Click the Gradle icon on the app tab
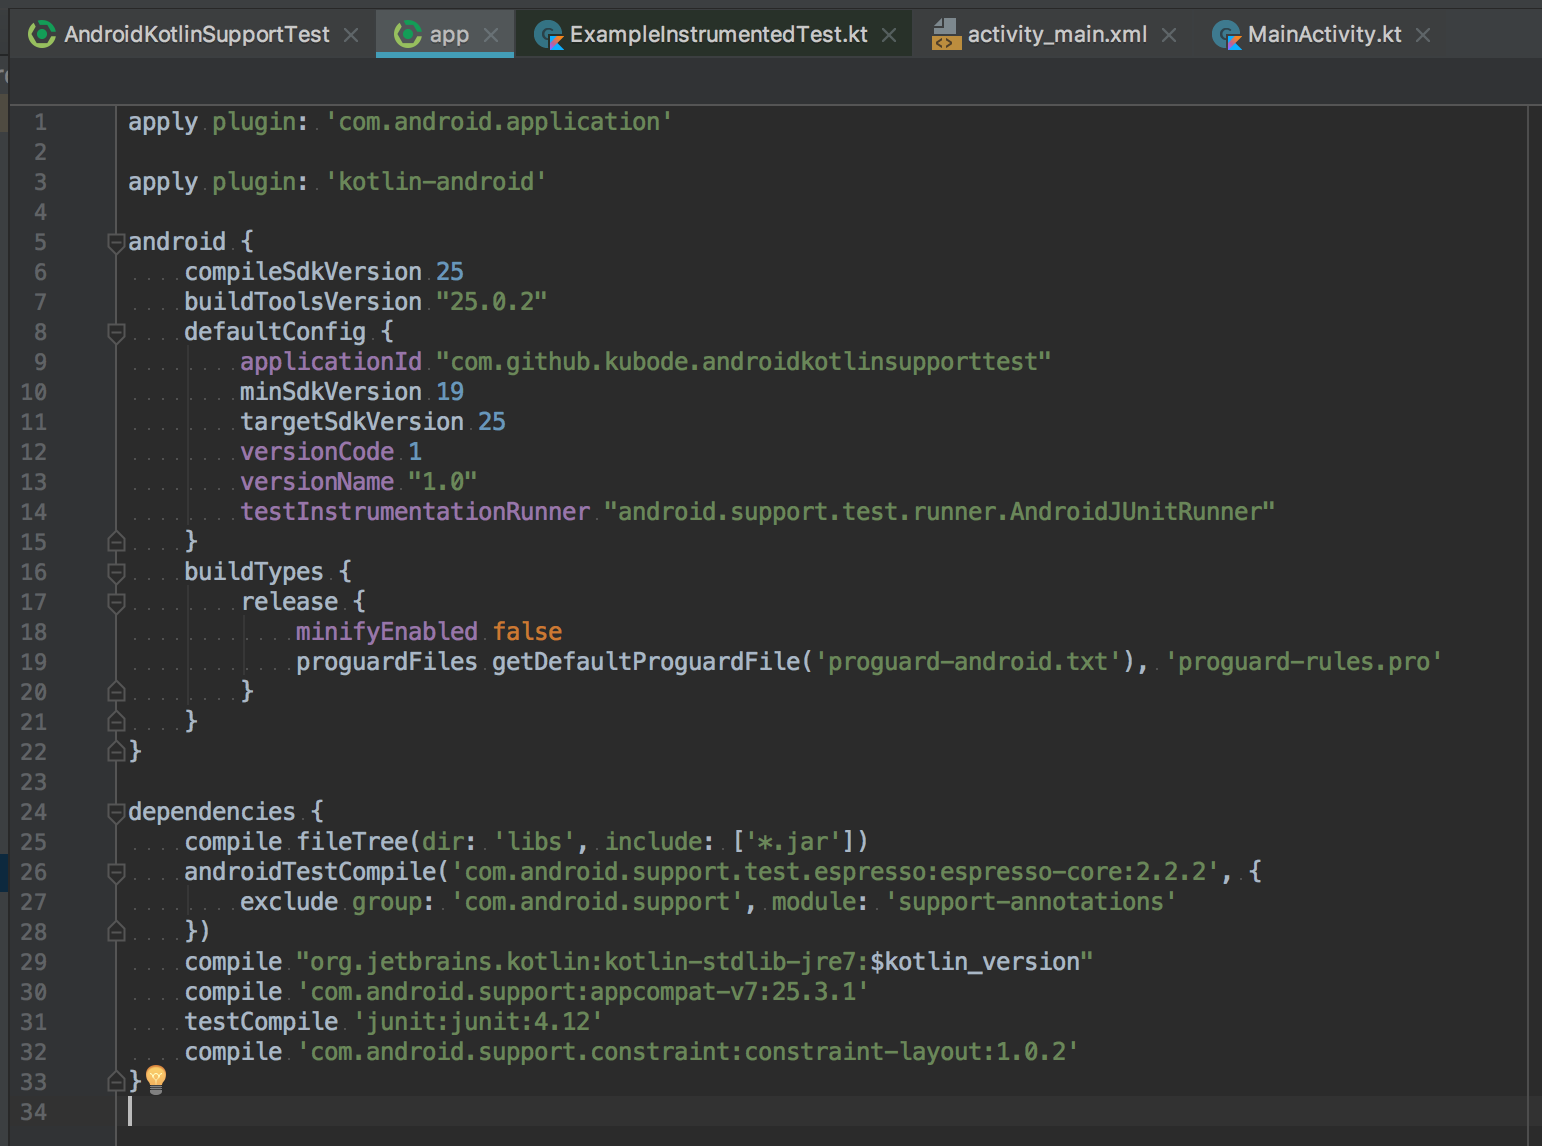This screenshot has height=1146, width=1542. 408,34
